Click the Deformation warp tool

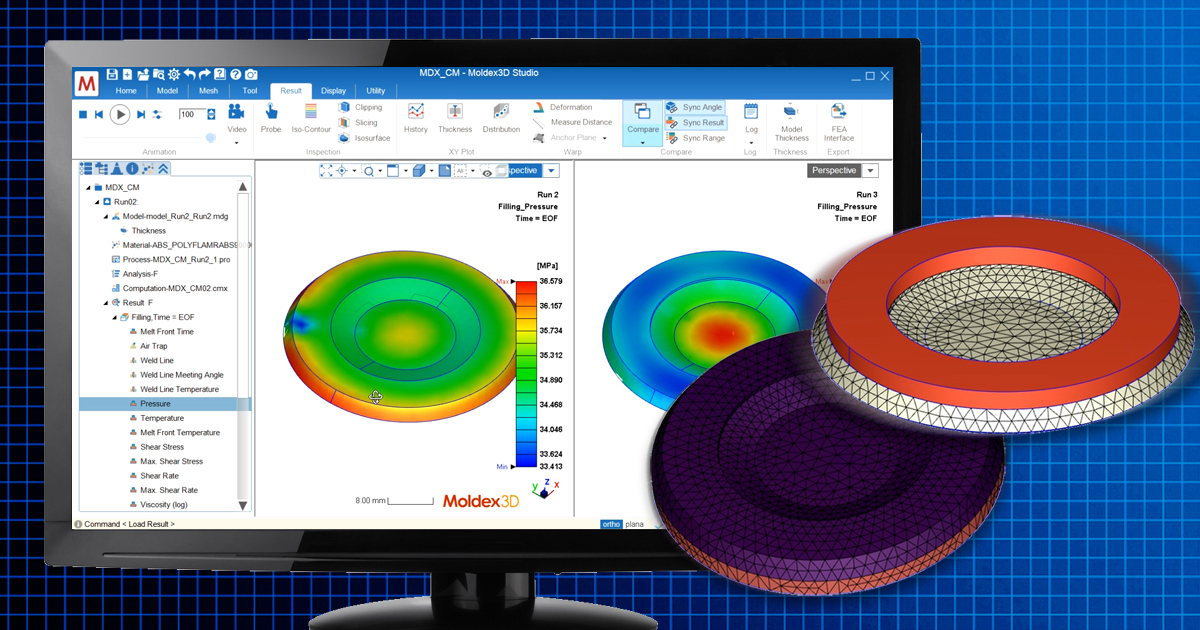coord(562,107)
